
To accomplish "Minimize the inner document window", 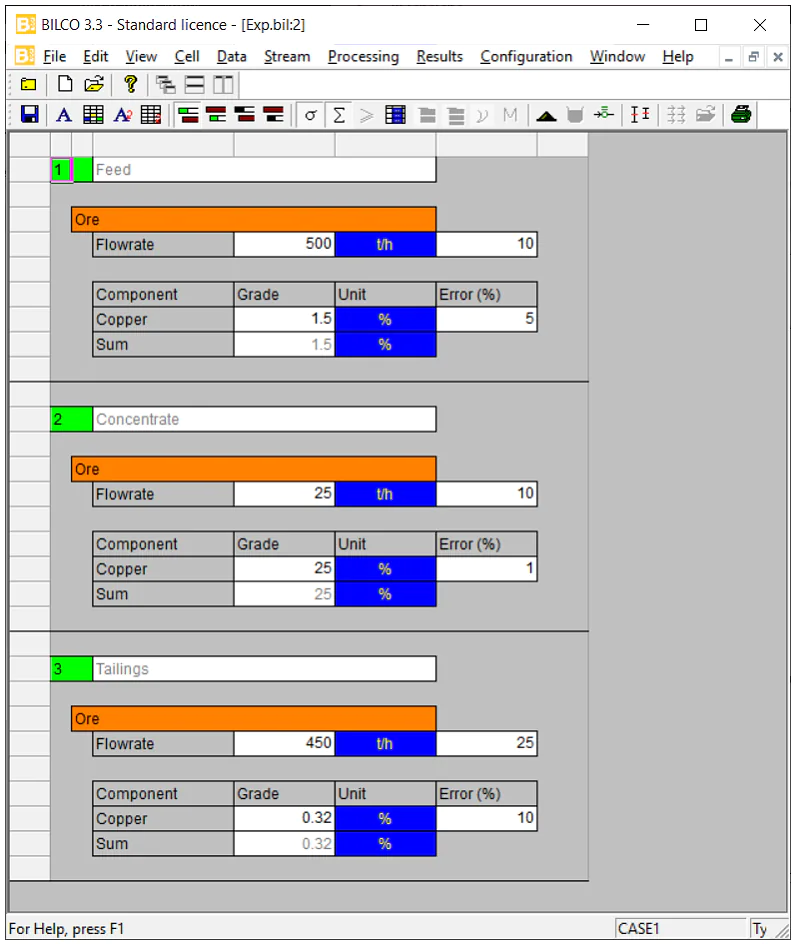I will click(729, 57).
